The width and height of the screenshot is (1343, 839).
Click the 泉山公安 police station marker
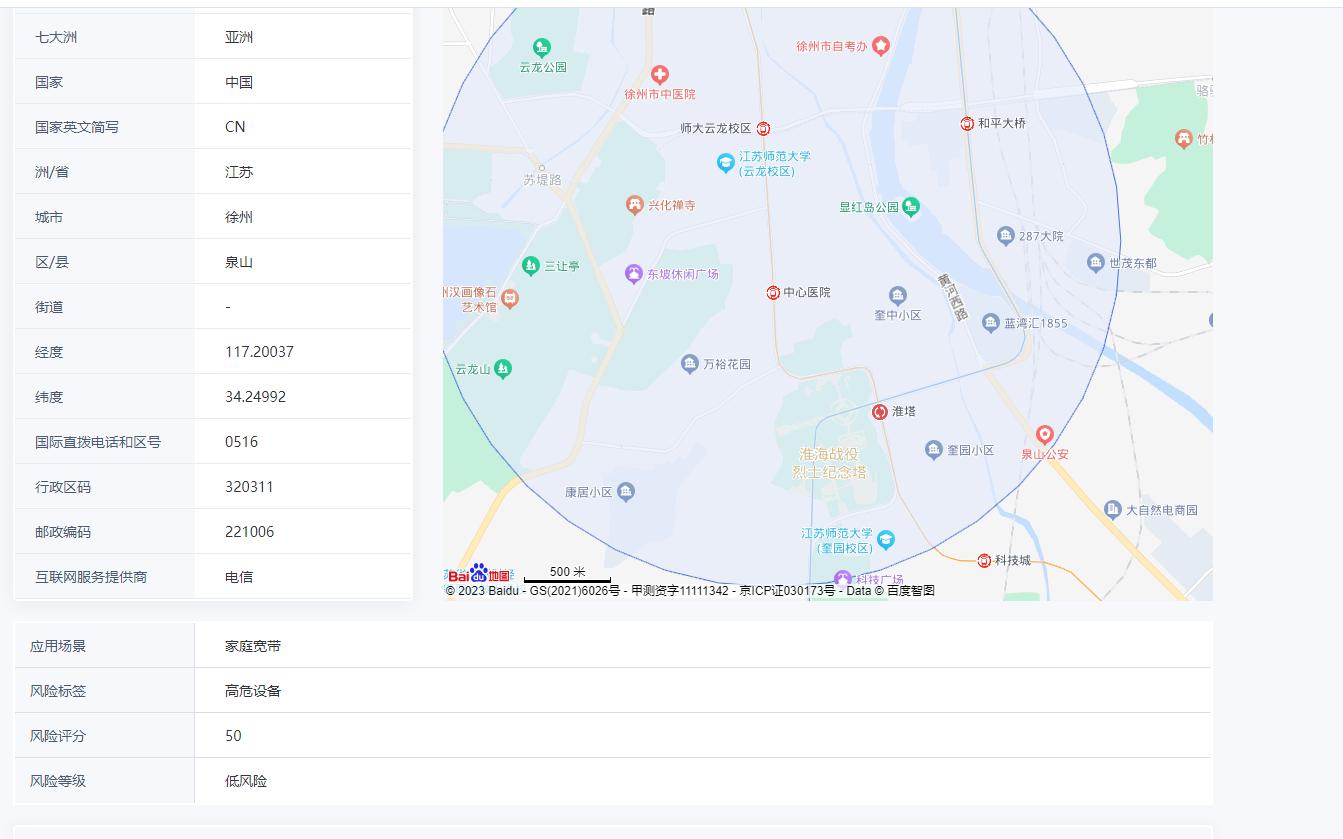pyautogui.click(x=1043, y=435)
